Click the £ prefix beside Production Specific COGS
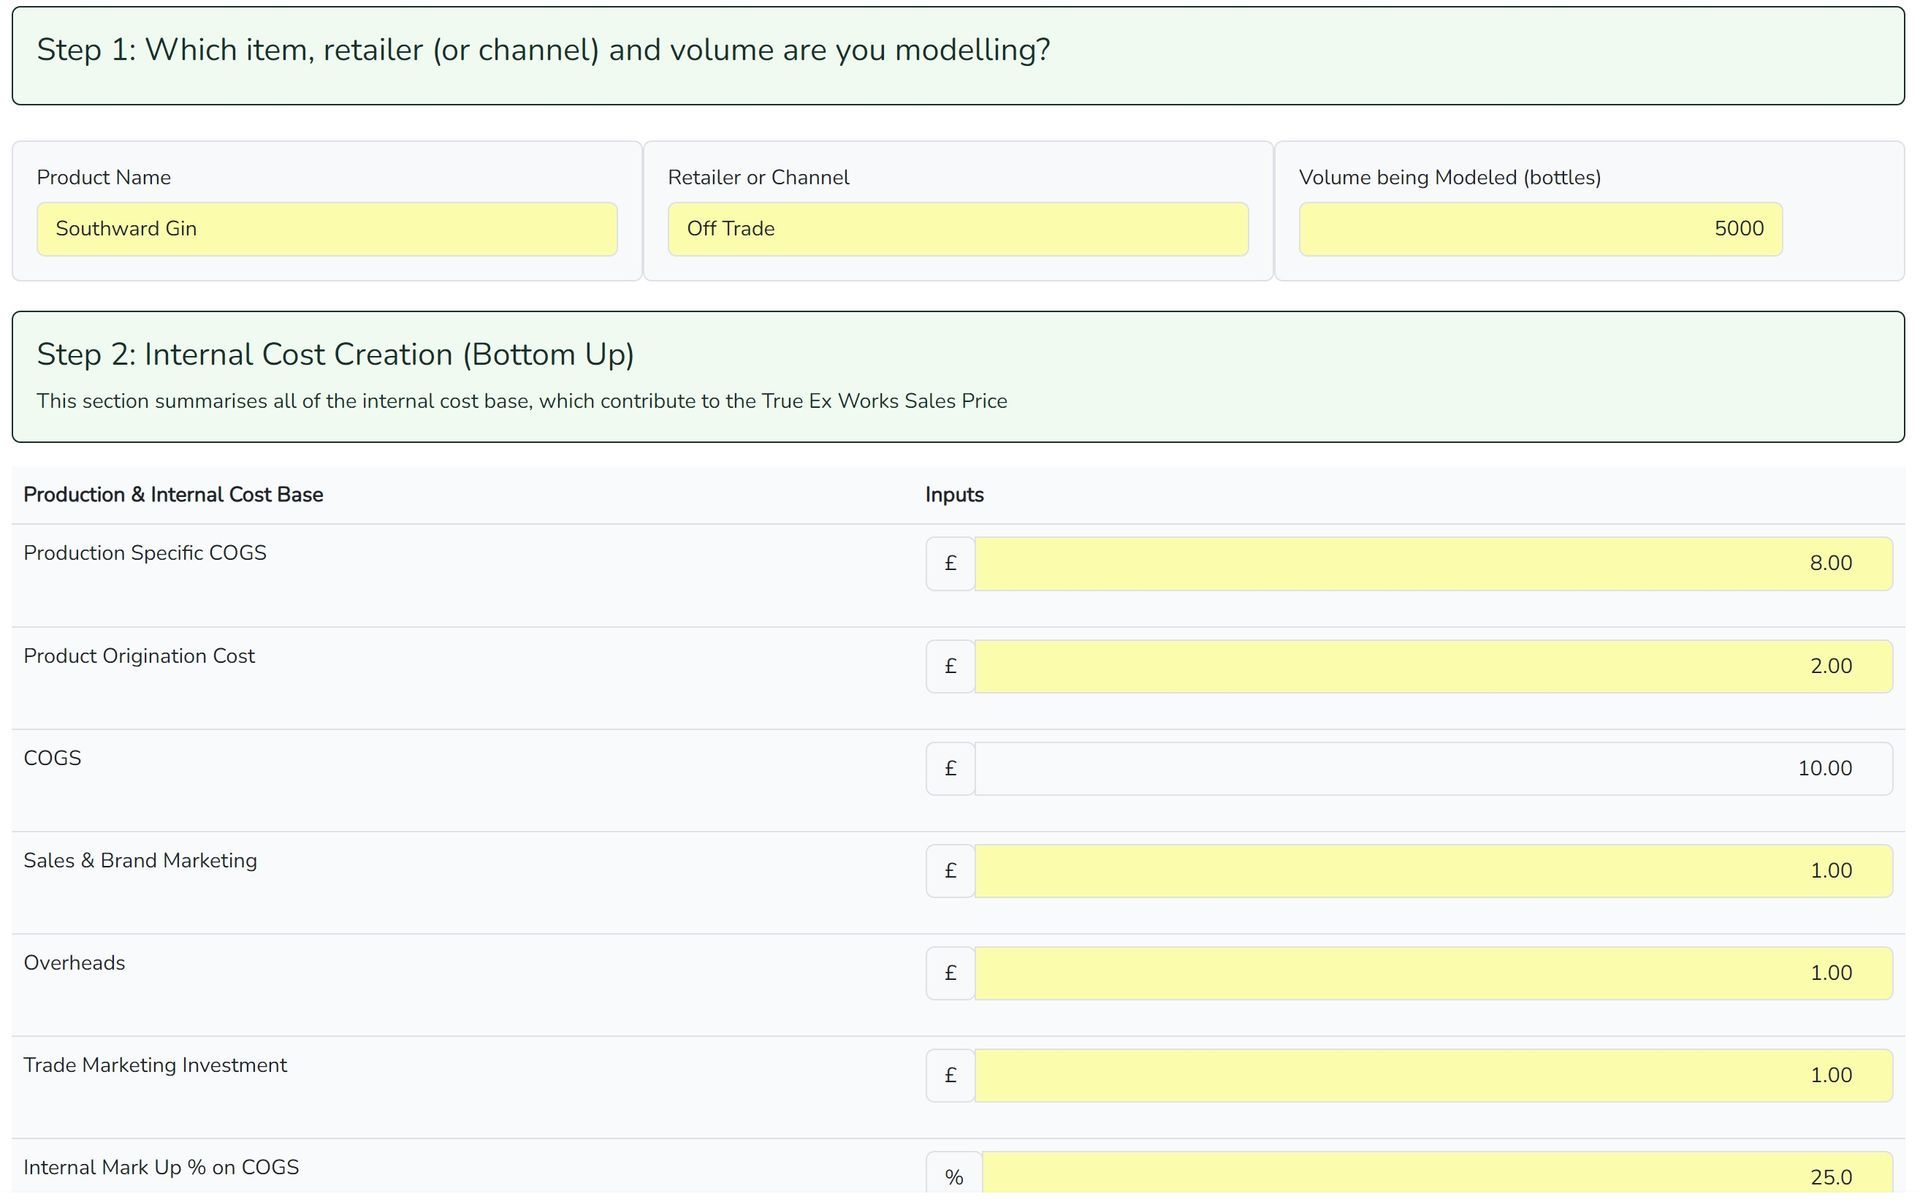The image size is (1920, 1200). [951, 564]
